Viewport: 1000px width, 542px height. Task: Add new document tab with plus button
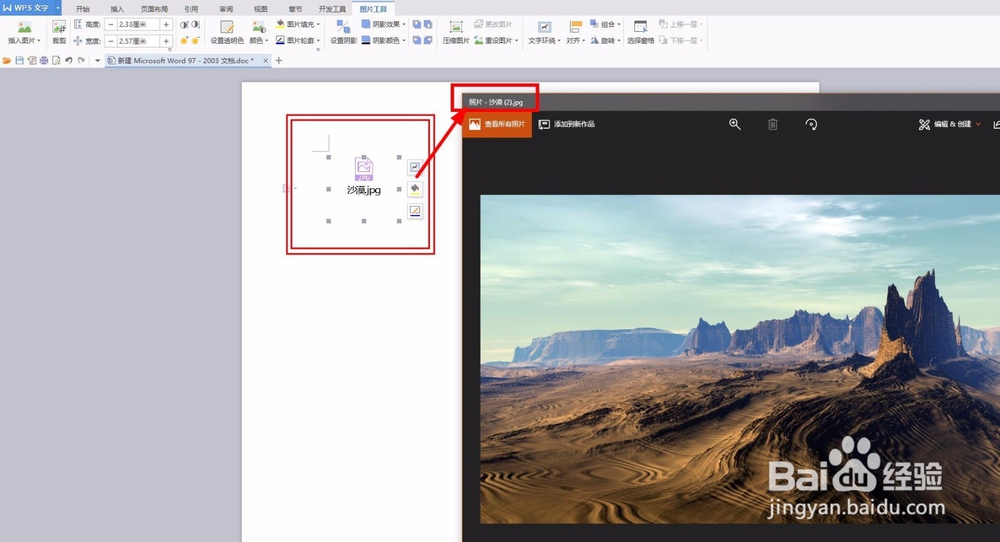pos(278,61)
